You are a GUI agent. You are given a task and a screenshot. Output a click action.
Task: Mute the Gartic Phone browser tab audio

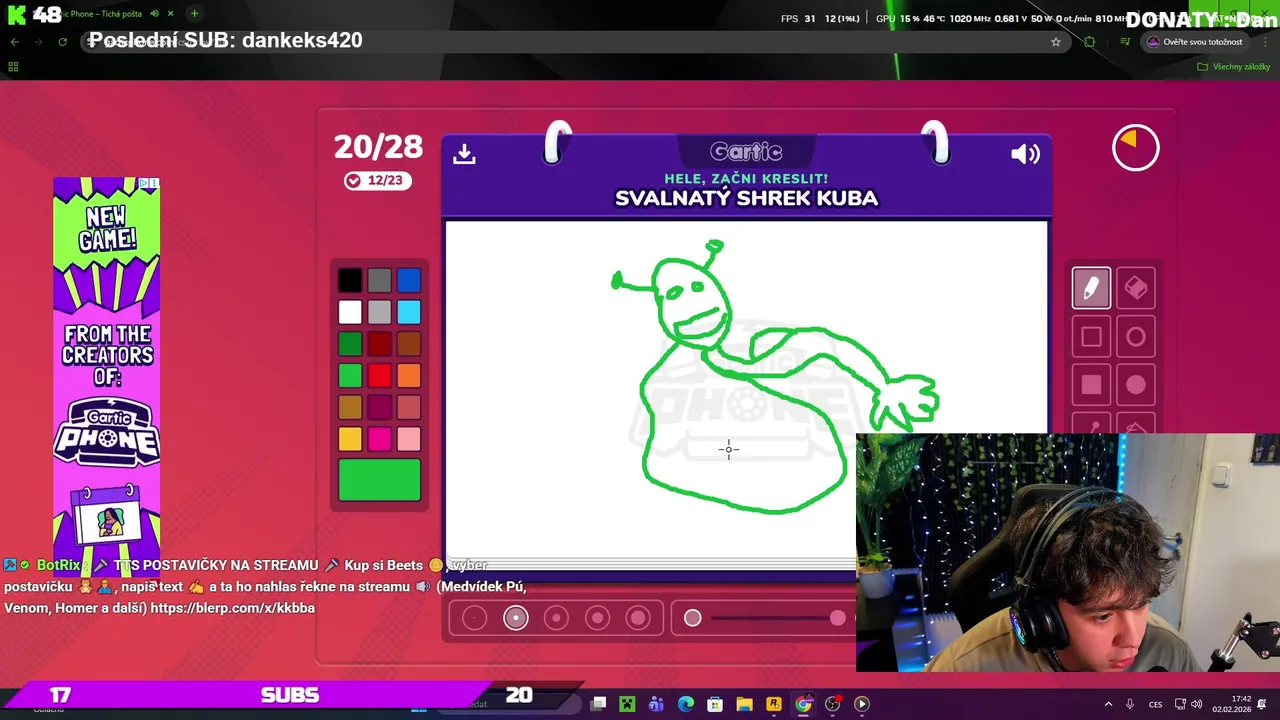coord(154,14)
